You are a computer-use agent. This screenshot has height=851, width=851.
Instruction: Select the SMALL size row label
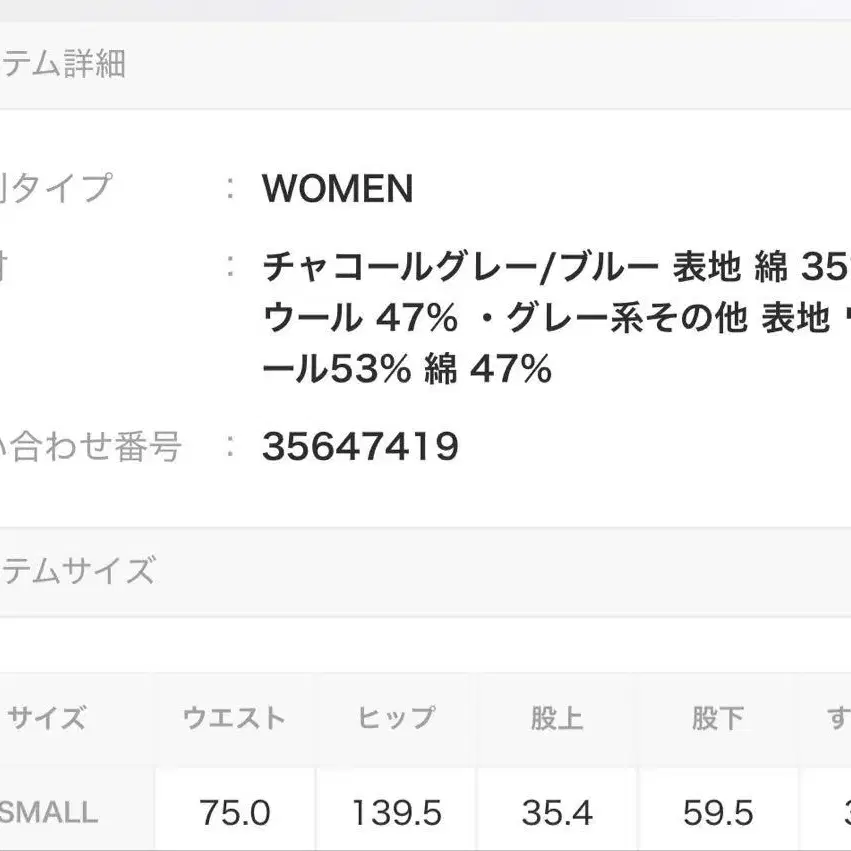point(50,812)
